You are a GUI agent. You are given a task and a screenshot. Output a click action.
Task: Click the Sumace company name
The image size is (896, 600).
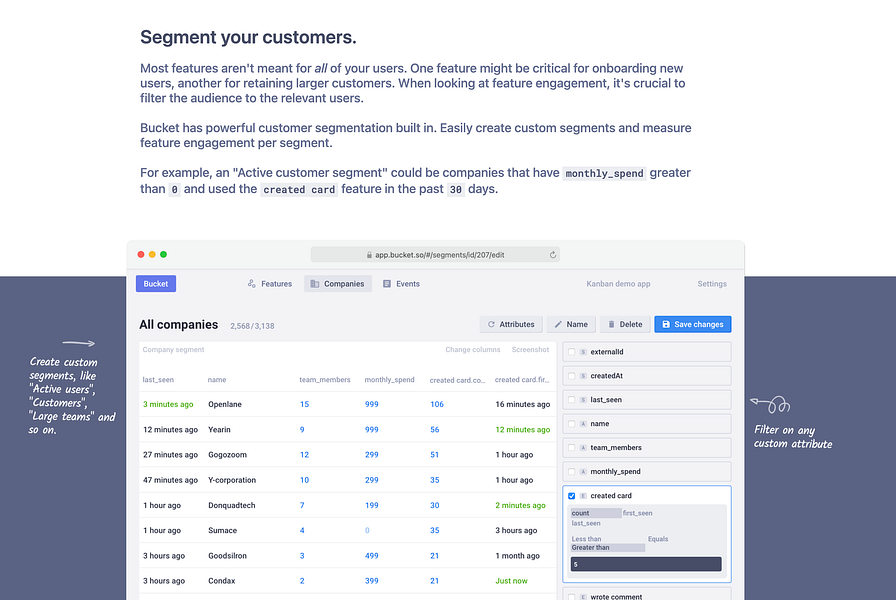pos(222,530)
